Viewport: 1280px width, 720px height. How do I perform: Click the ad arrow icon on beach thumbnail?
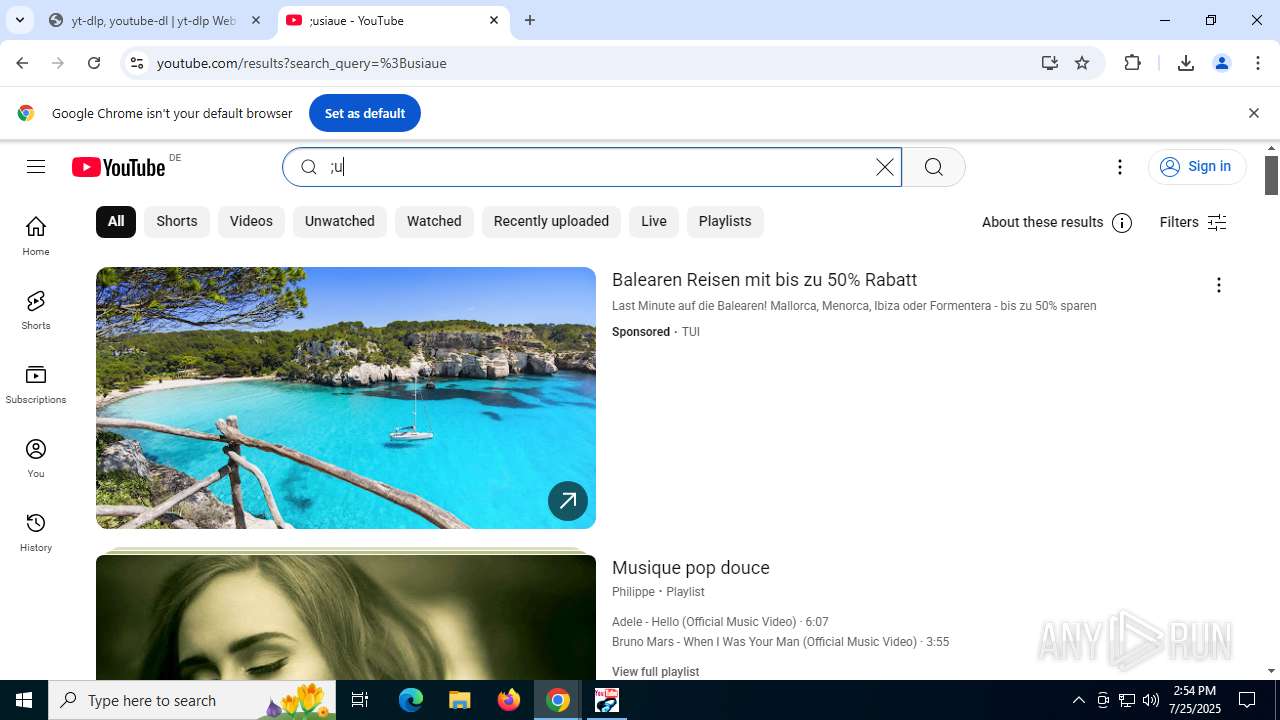(x=568, y=501)
